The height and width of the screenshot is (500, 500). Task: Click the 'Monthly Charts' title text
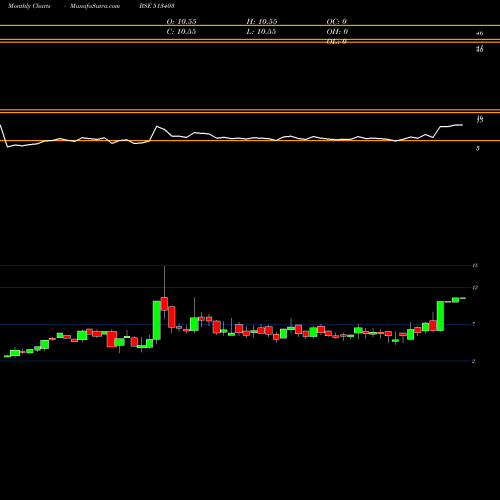29,6
